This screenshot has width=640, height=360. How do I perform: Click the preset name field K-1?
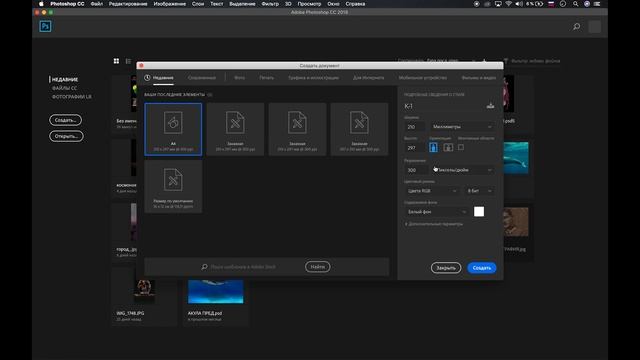pyautogui.click(x=443, y=106)
